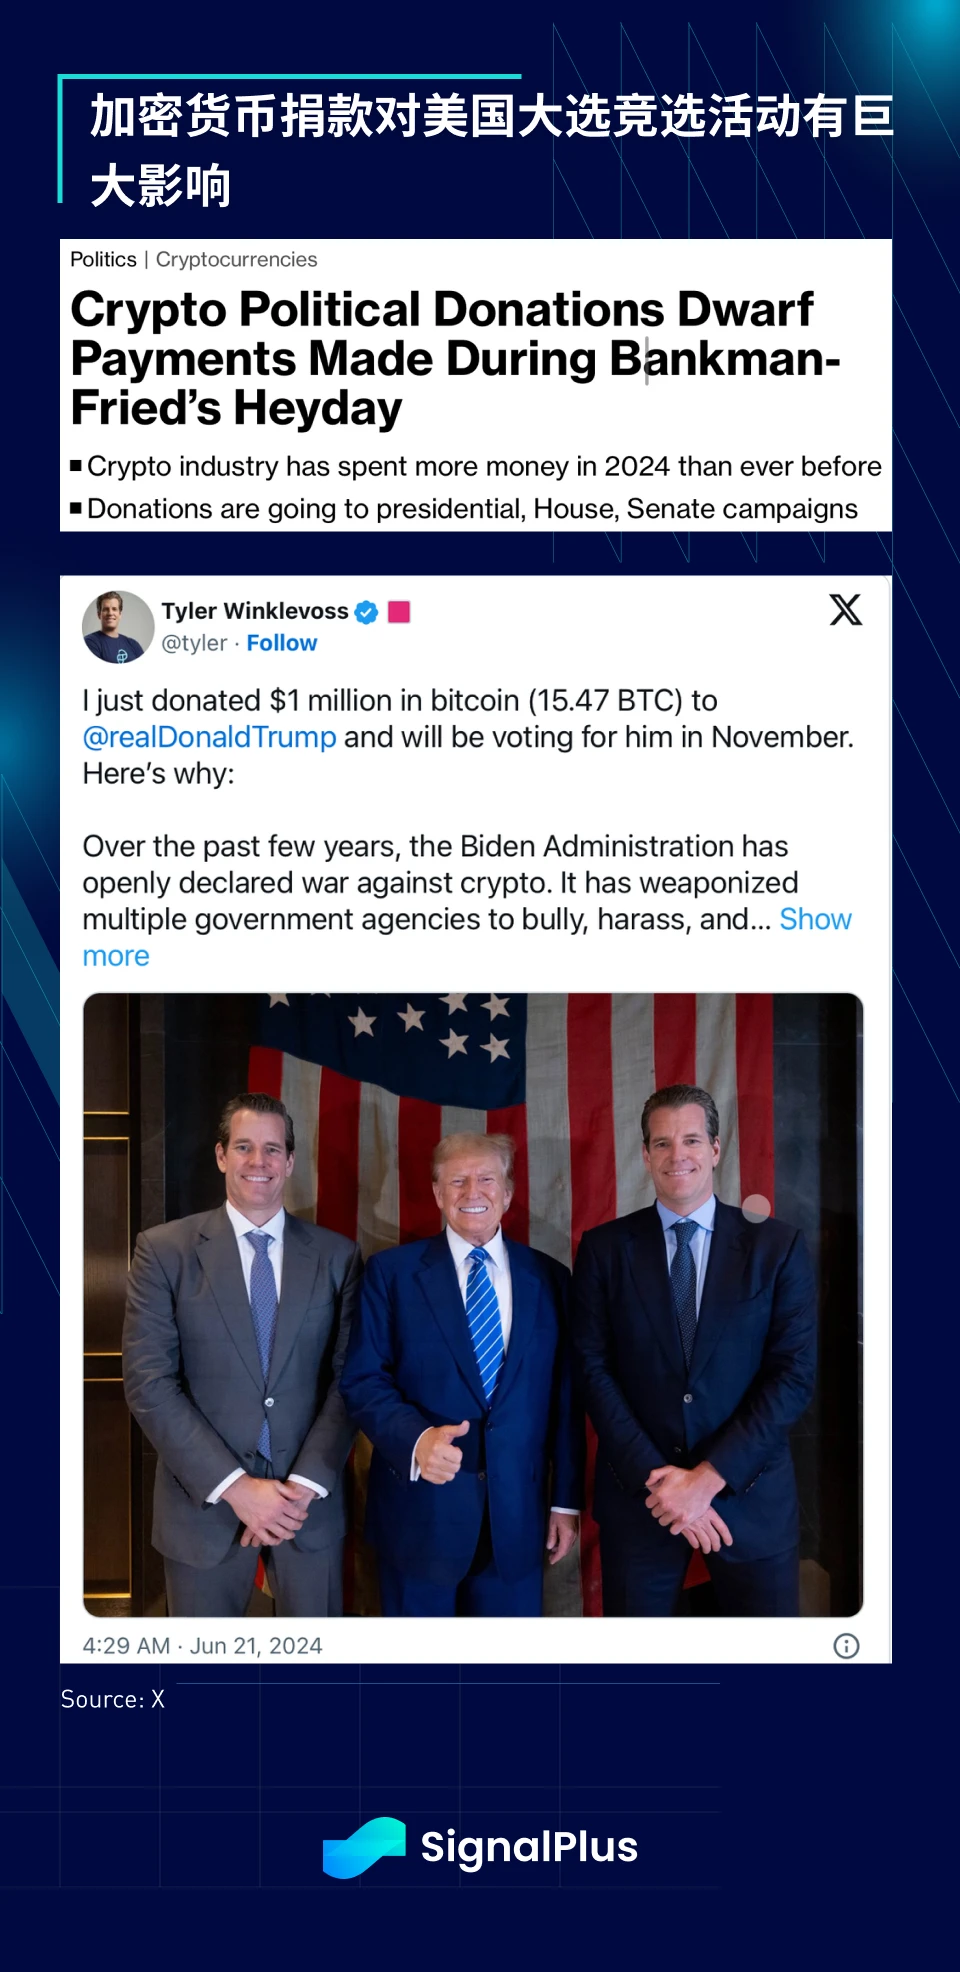Screen dimensions: 960x1972
Task: Click the Chinese title heading
Action: tap(491, 150)
